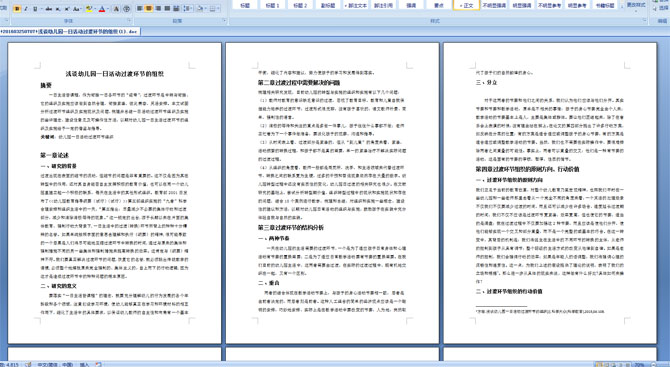Open the change case Aa dropdown
Viewport: 670px width, 367px height.
point(77,9)
